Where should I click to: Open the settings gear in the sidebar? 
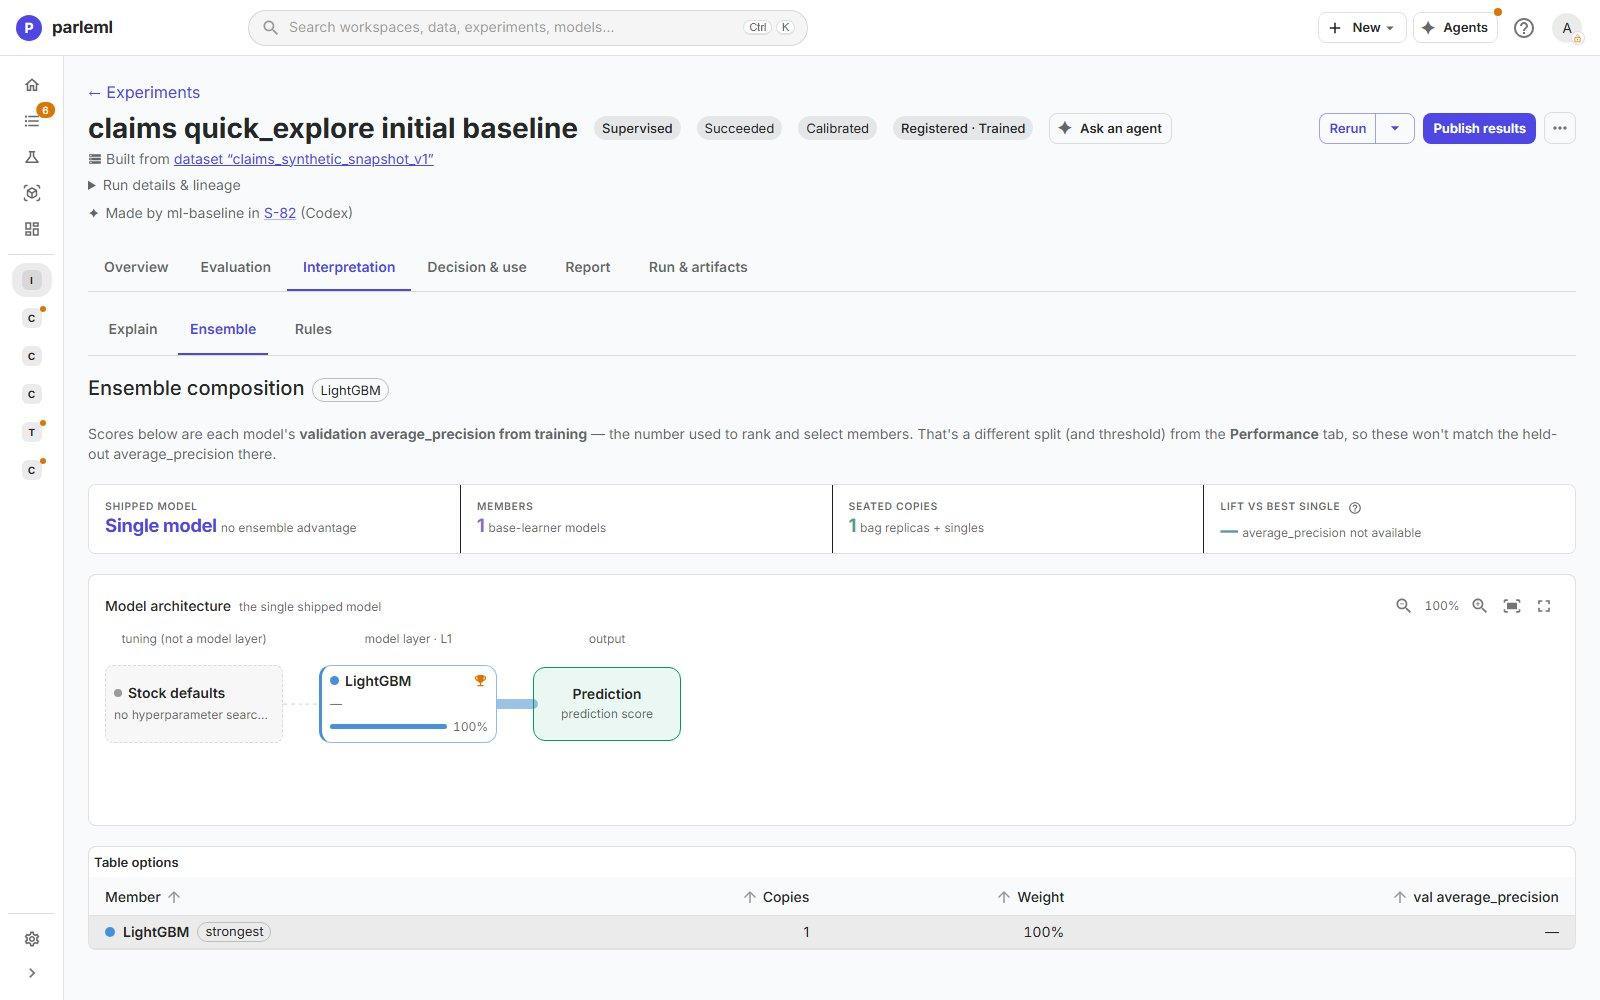pos(32,939)
